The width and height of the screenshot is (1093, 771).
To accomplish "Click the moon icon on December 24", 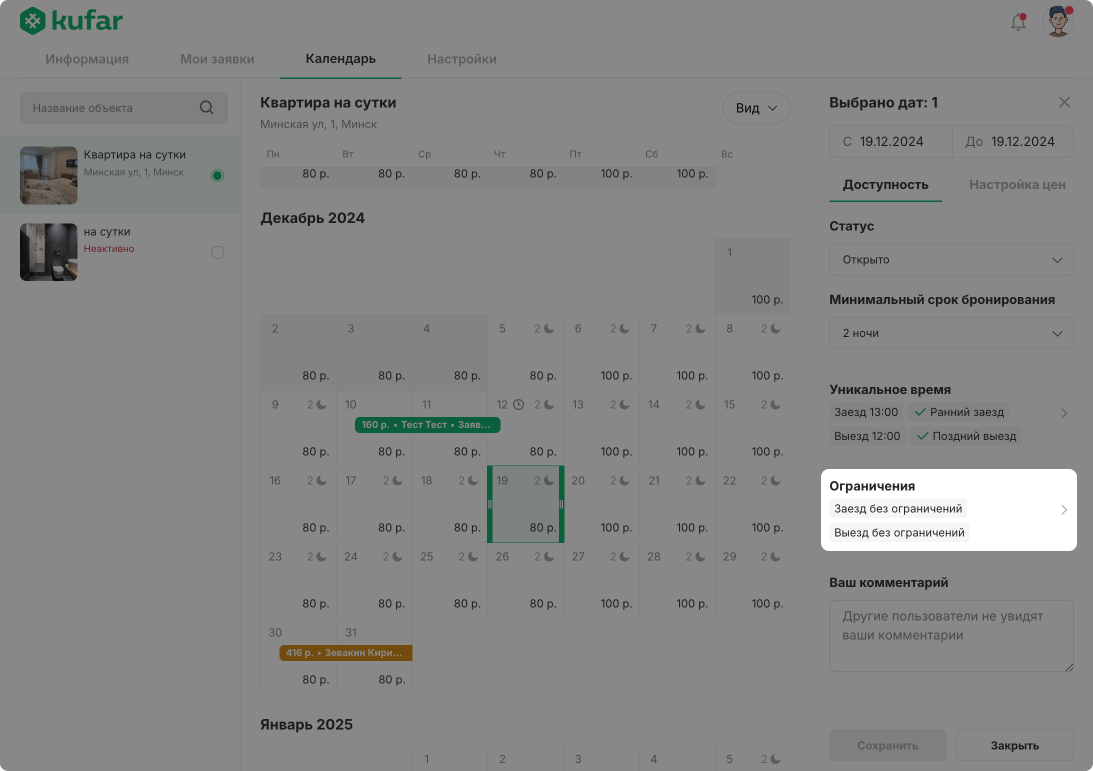I will coord(397,556).
